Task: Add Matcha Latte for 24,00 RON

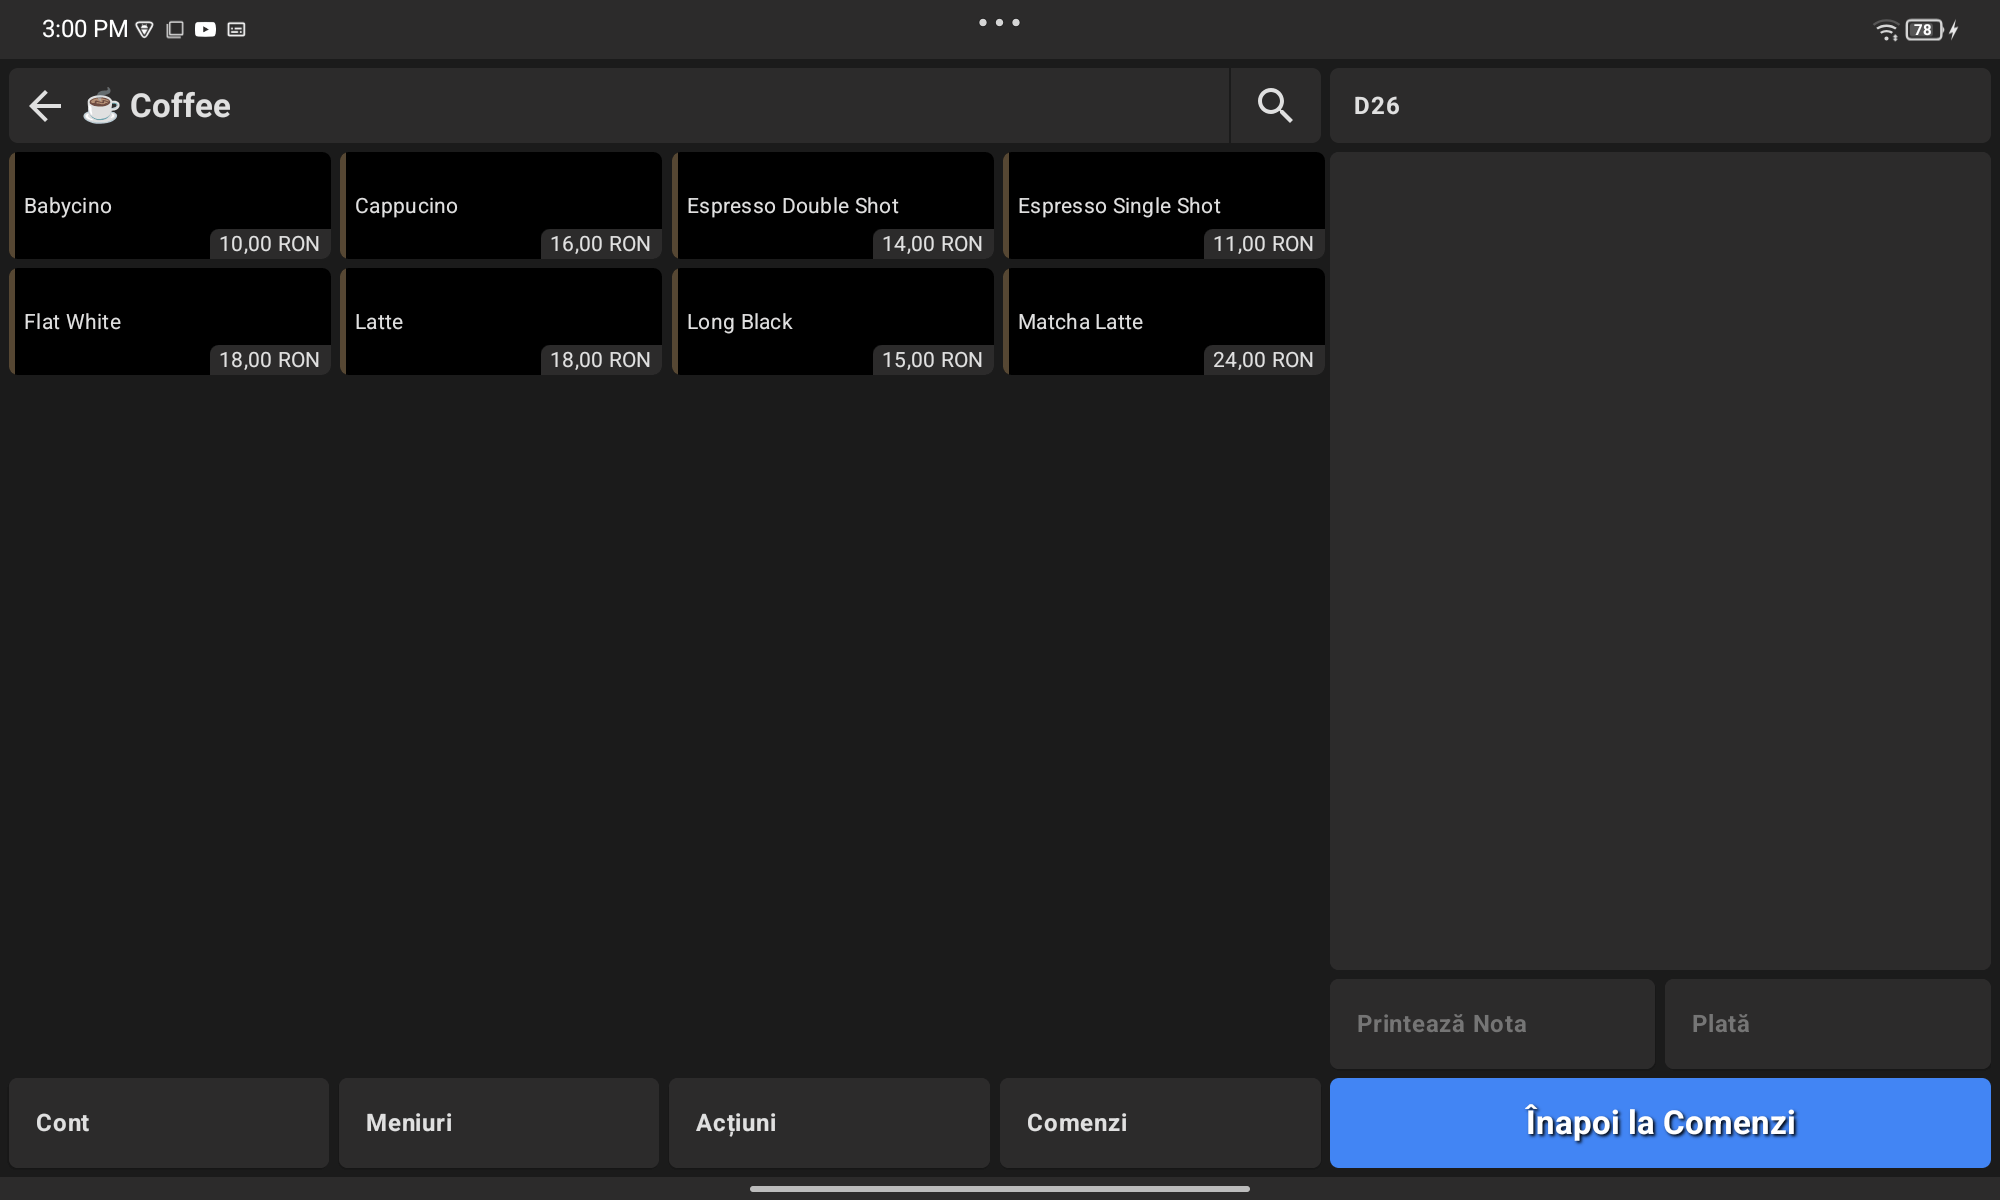Action: (x=1164, y=322)
